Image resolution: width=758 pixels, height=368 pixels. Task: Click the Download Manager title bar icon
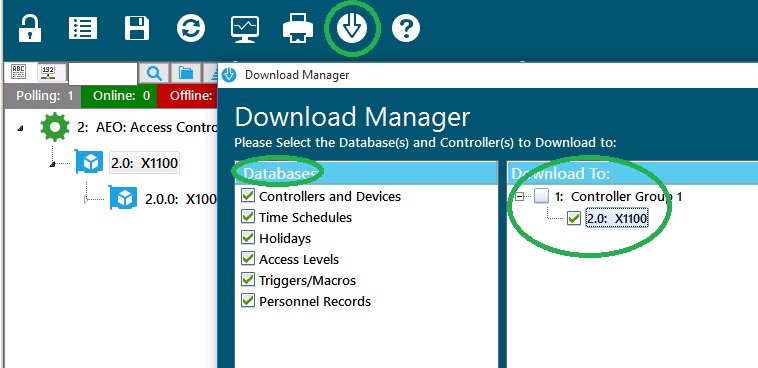pyautogui.click(x=229, y=75)
